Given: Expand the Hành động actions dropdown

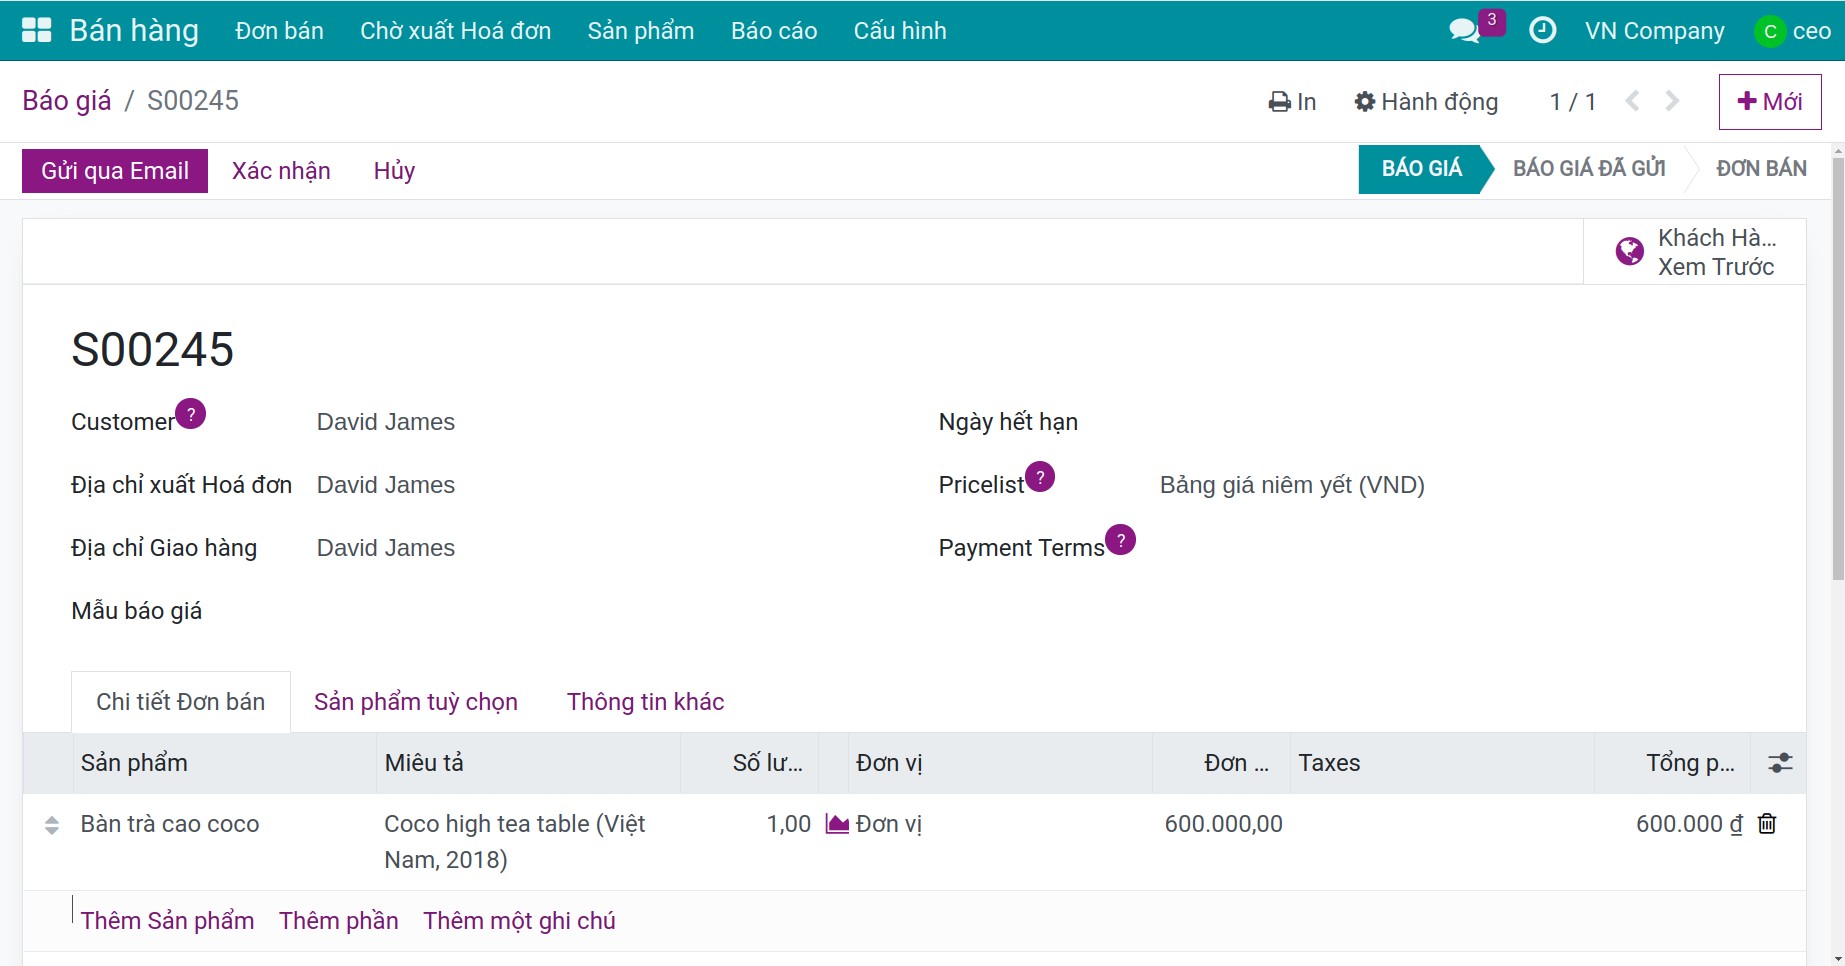Looking at the screenshot, I should pyautogui.click(x=1426, y=102).
